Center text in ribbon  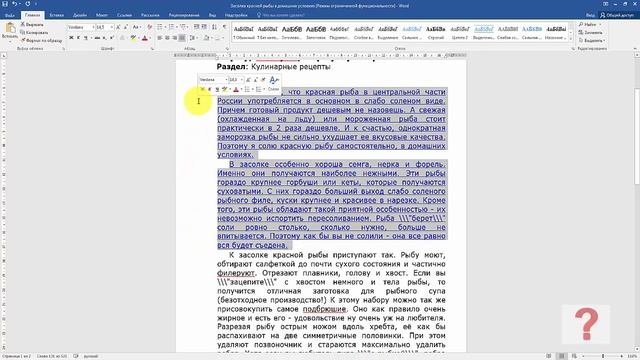point(167,38)
